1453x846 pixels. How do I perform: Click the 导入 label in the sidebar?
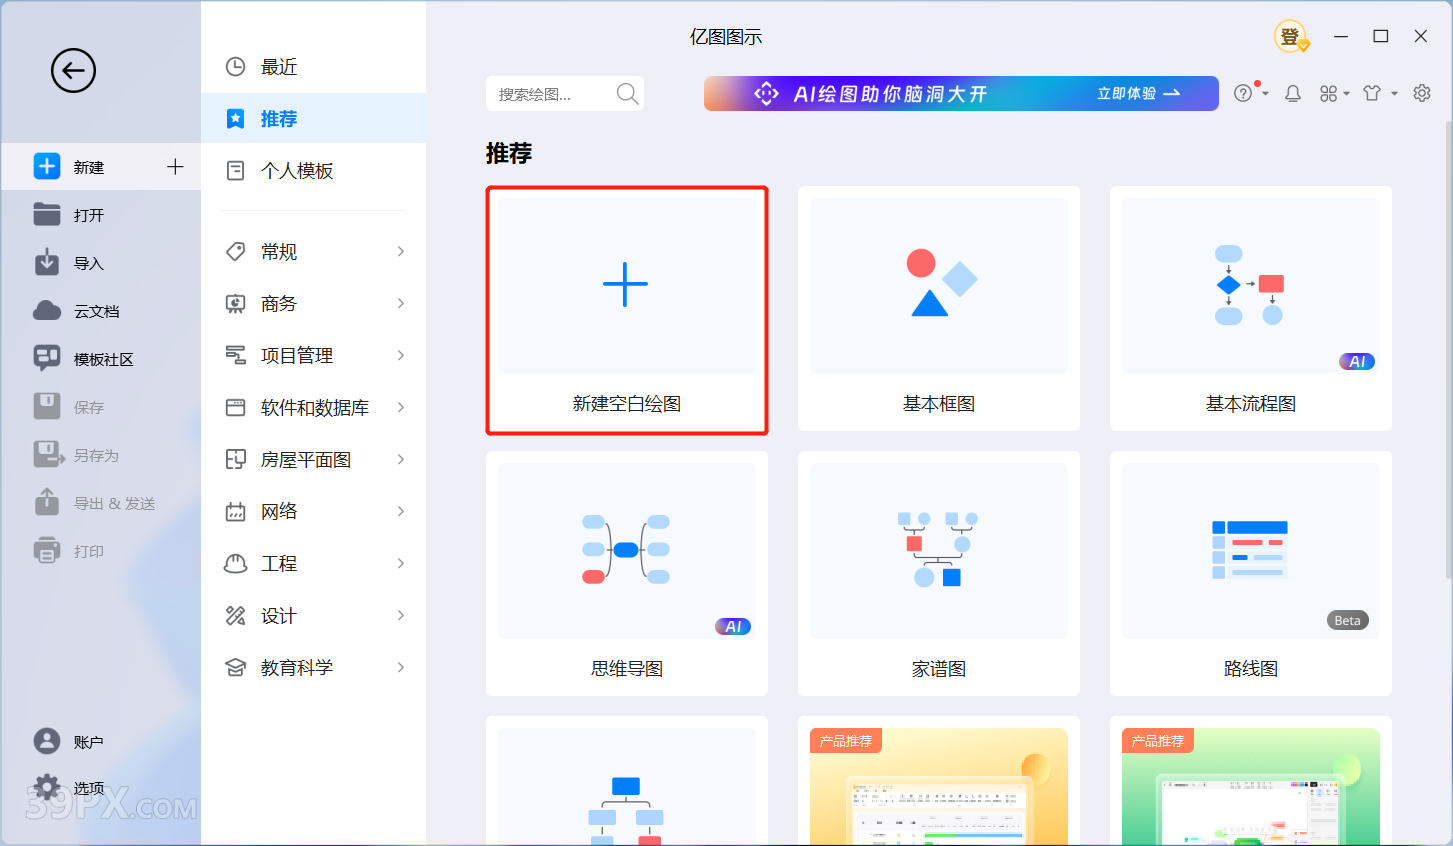coord(89,263)
